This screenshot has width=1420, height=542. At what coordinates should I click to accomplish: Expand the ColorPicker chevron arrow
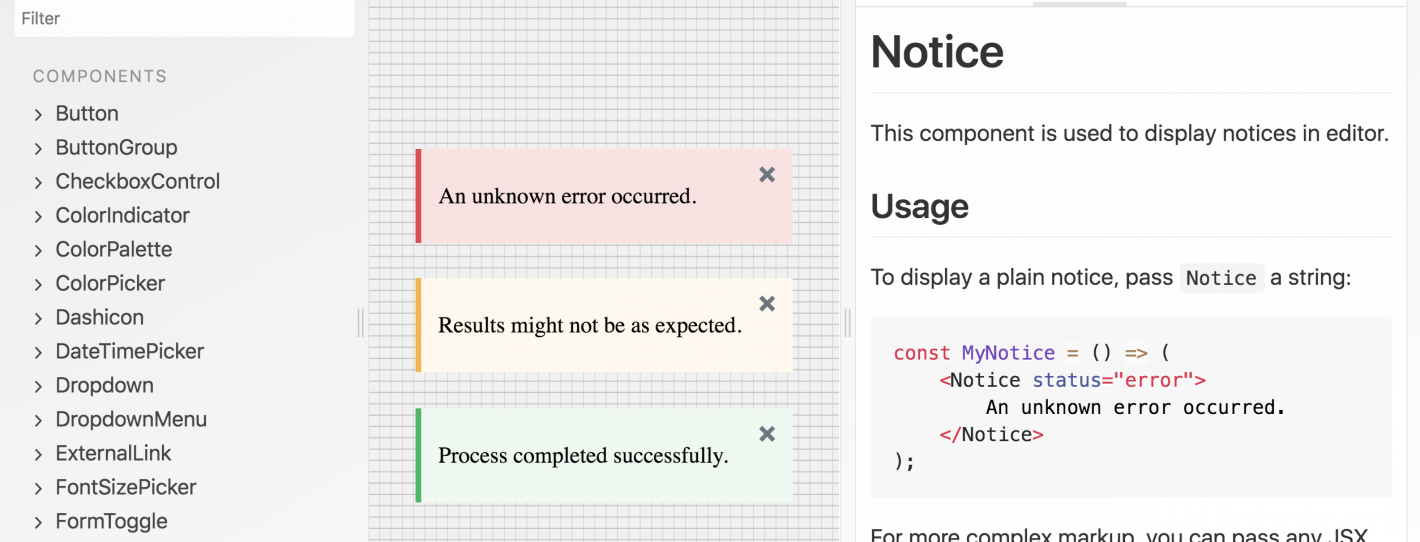point(38,284)
